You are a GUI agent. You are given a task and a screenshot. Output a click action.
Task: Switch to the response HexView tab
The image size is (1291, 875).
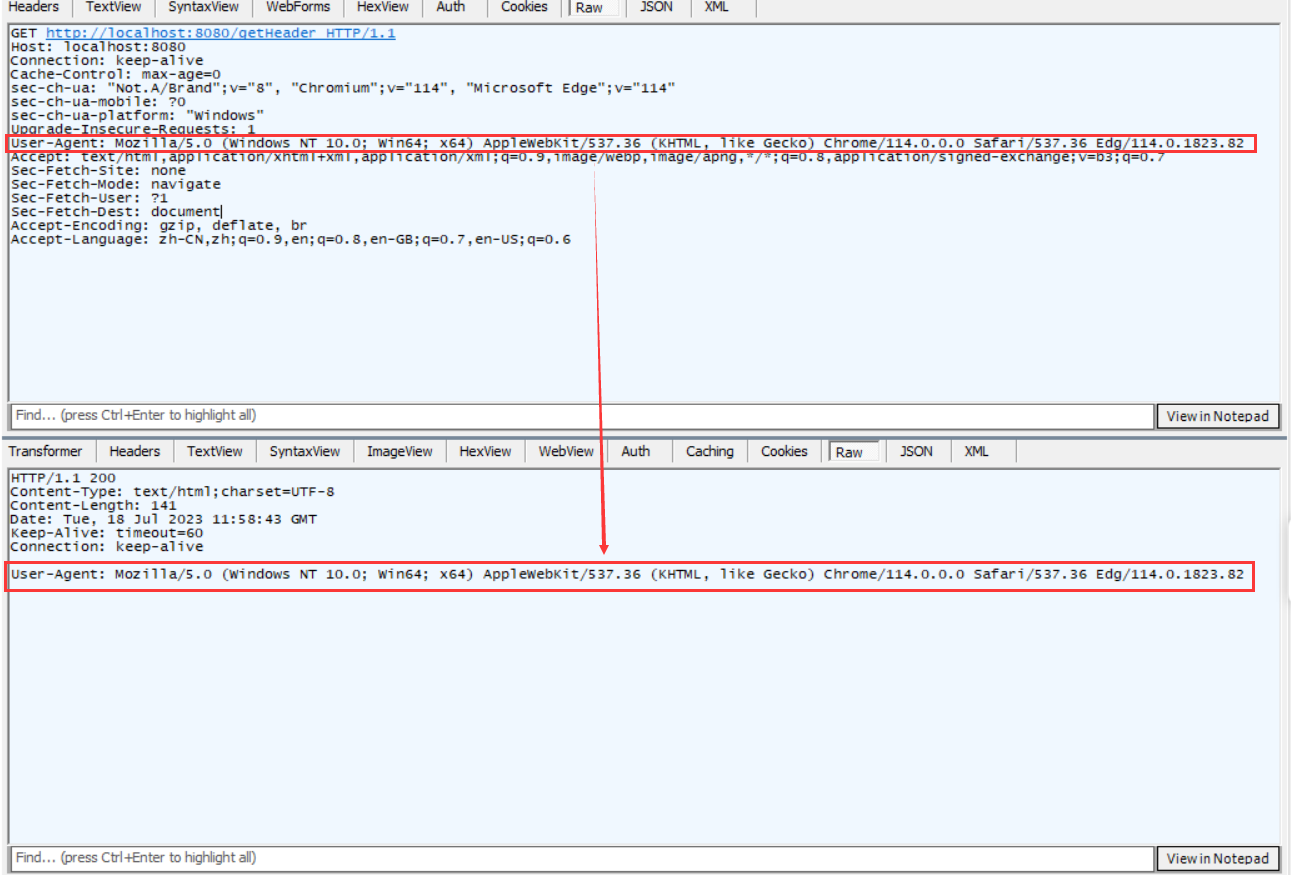485,452
